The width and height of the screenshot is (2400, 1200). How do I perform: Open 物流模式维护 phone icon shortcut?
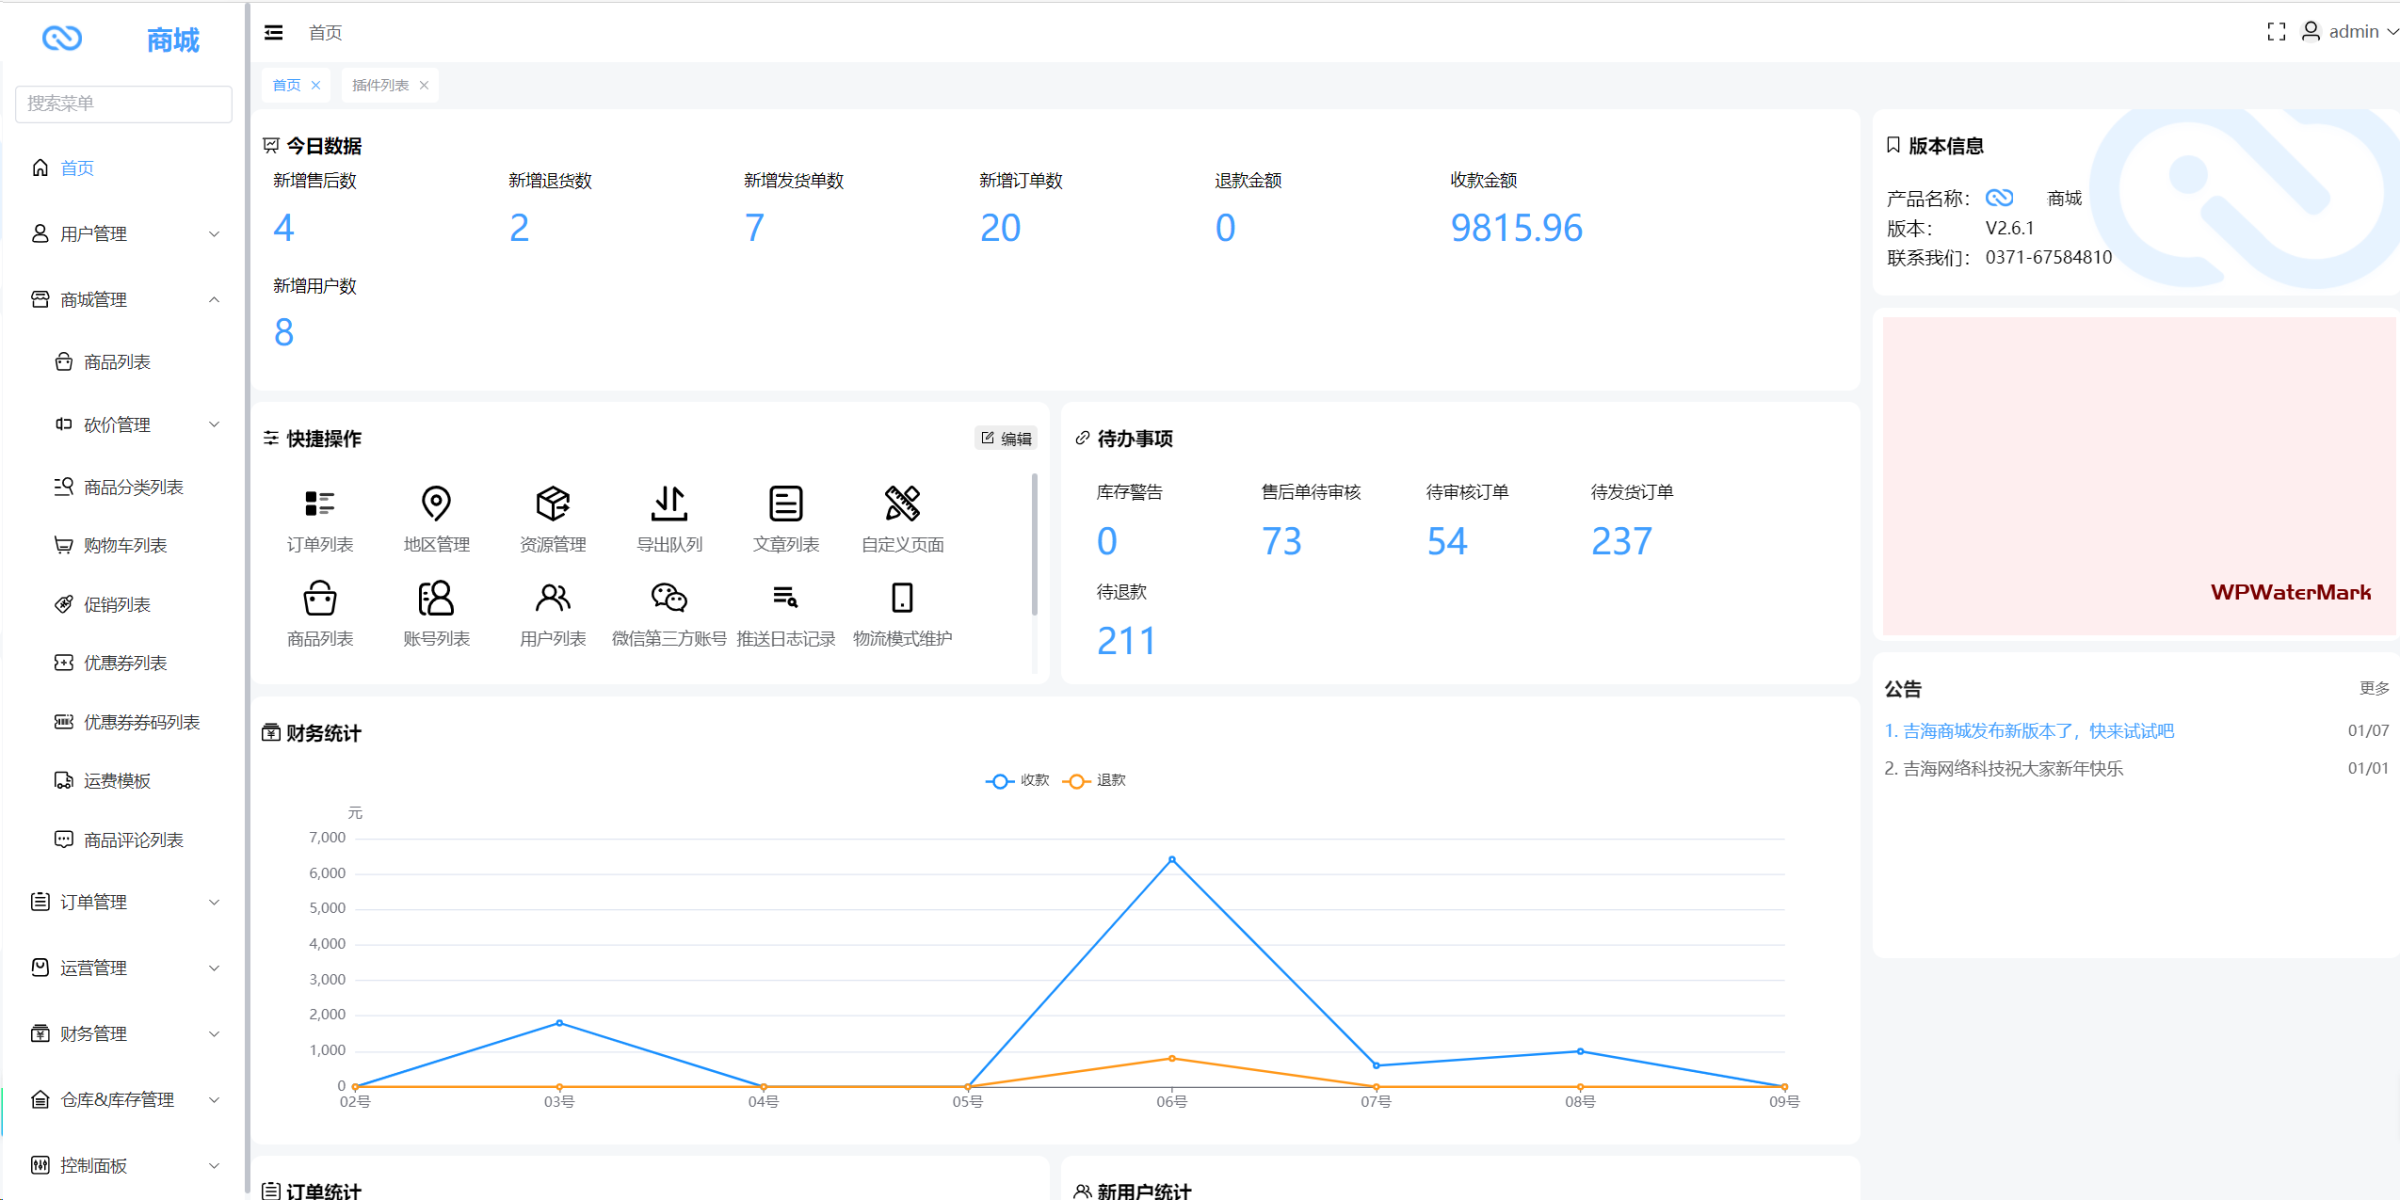[902, 598]
